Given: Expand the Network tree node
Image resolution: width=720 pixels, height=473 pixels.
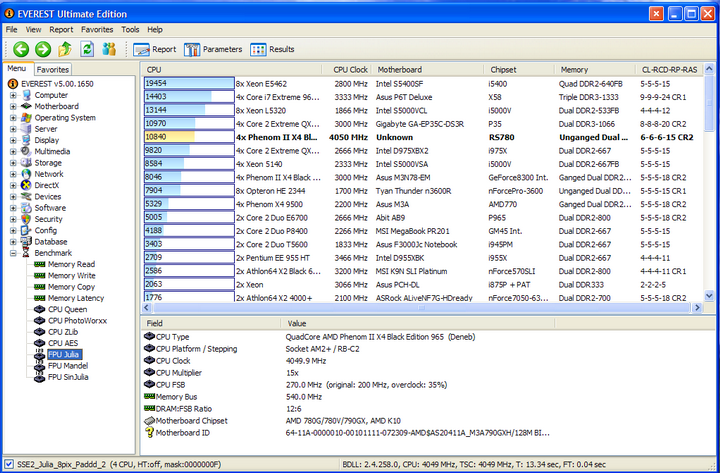Looking at the screenshot, I should click(13, 174).
